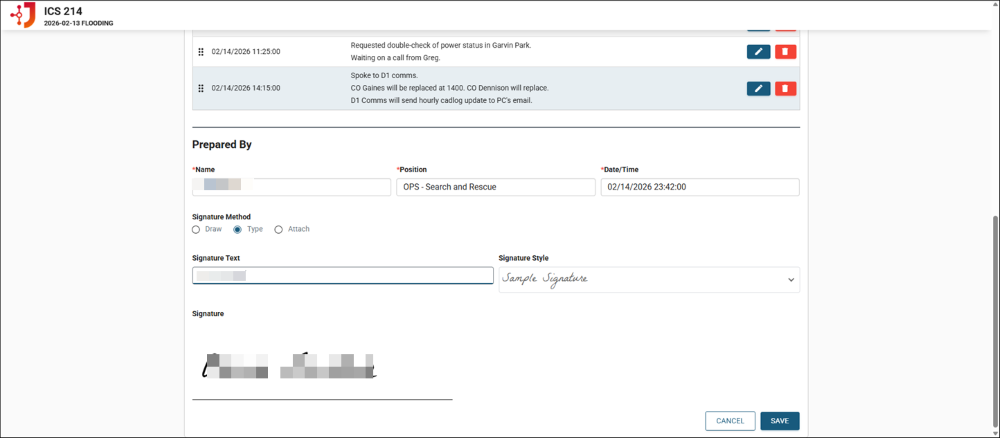Select the Type signature method

coord(238,229)
